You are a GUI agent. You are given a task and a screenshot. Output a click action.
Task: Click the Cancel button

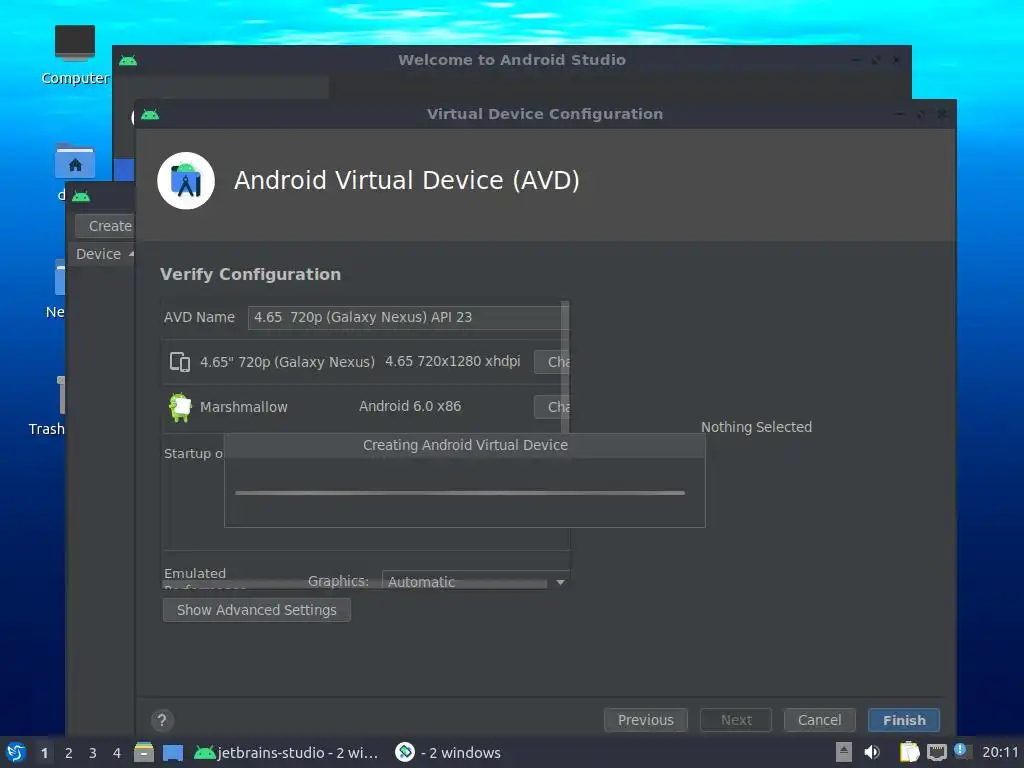[x=820, y=720]
